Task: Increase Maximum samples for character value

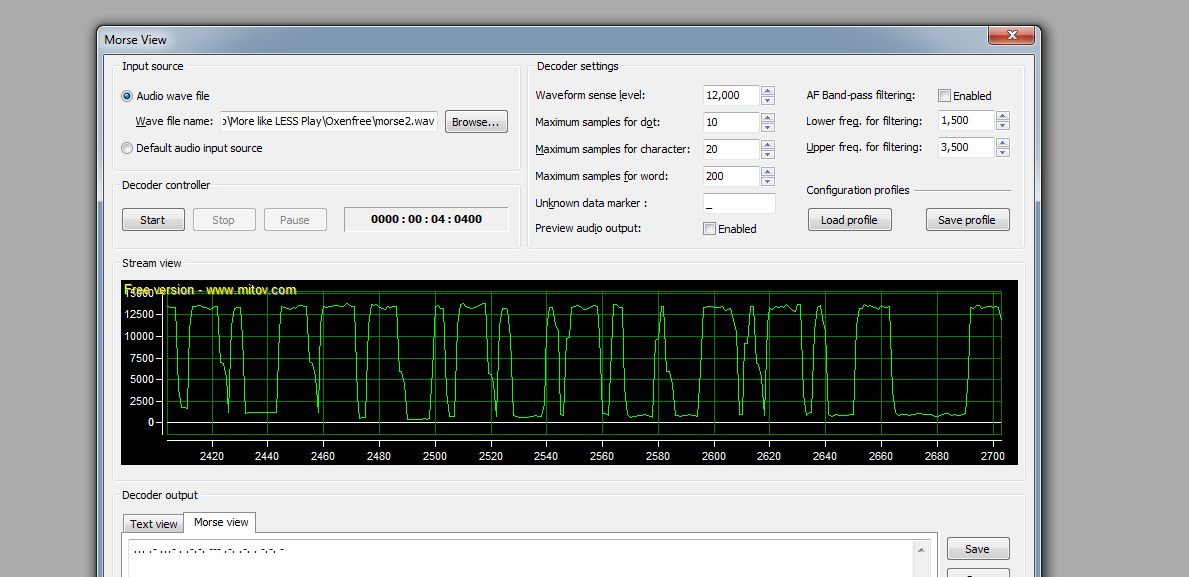Action: (767, 145)
